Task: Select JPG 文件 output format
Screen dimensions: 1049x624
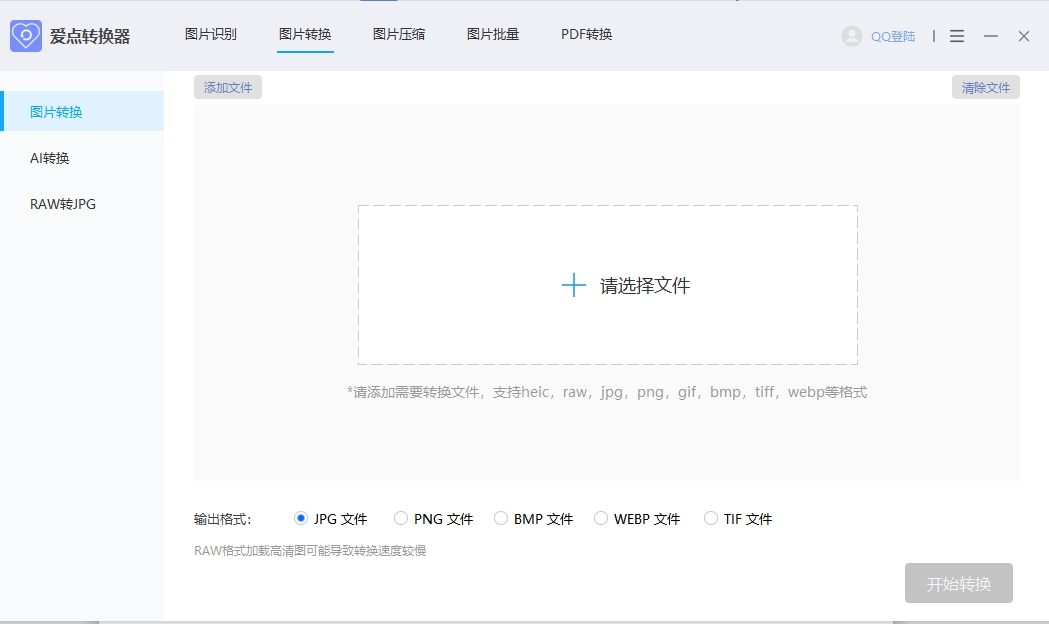Action: (x=301, y=518)
